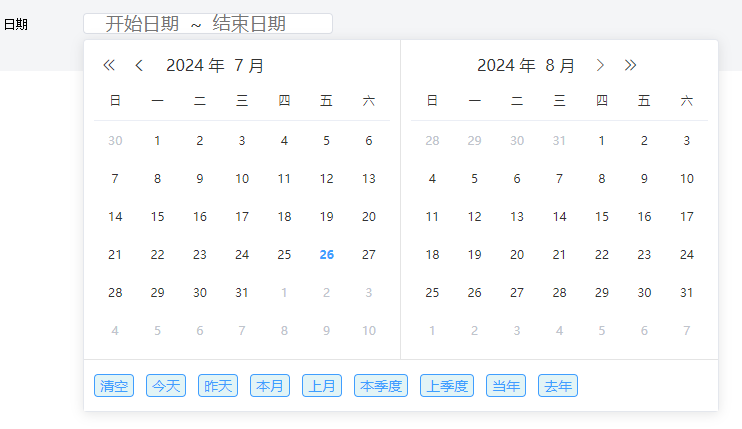
Task: Go to next month with right arrow
Action: coord(600,65)
